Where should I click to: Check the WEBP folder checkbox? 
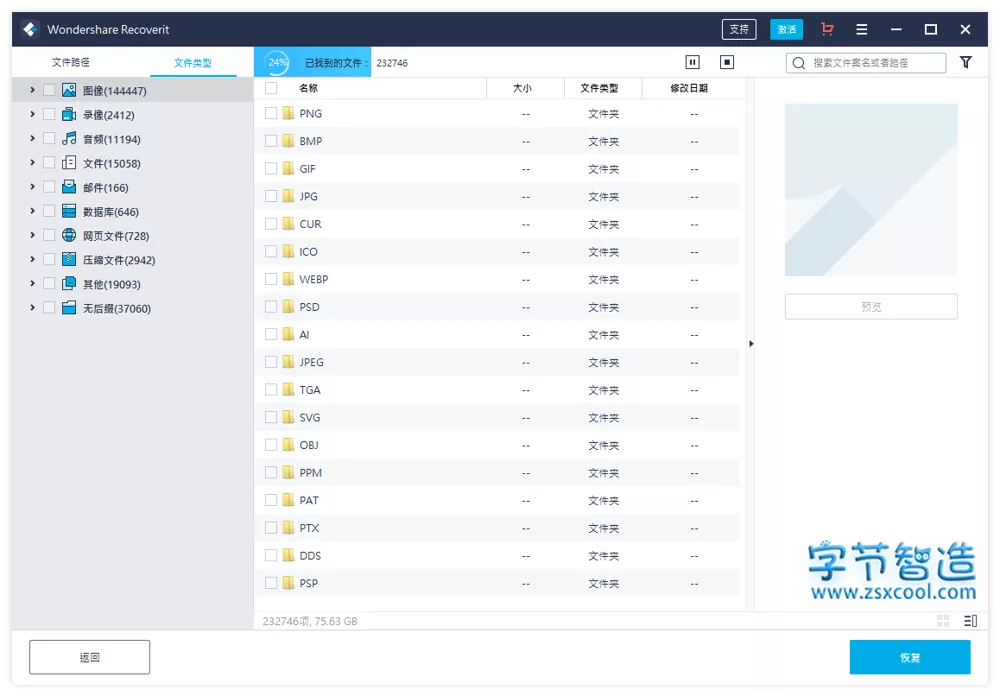pyautogui.click(x=271, y=279)
